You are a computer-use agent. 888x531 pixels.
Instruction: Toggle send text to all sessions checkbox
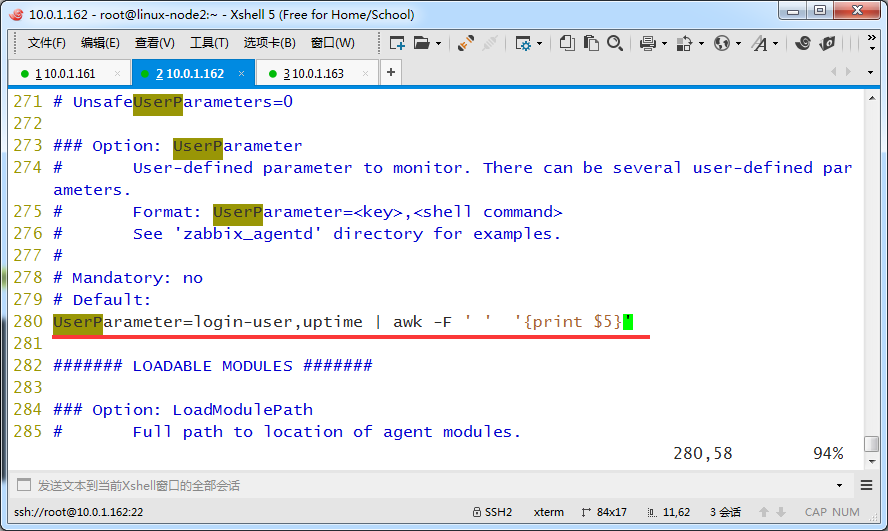(x=24, y=485)
